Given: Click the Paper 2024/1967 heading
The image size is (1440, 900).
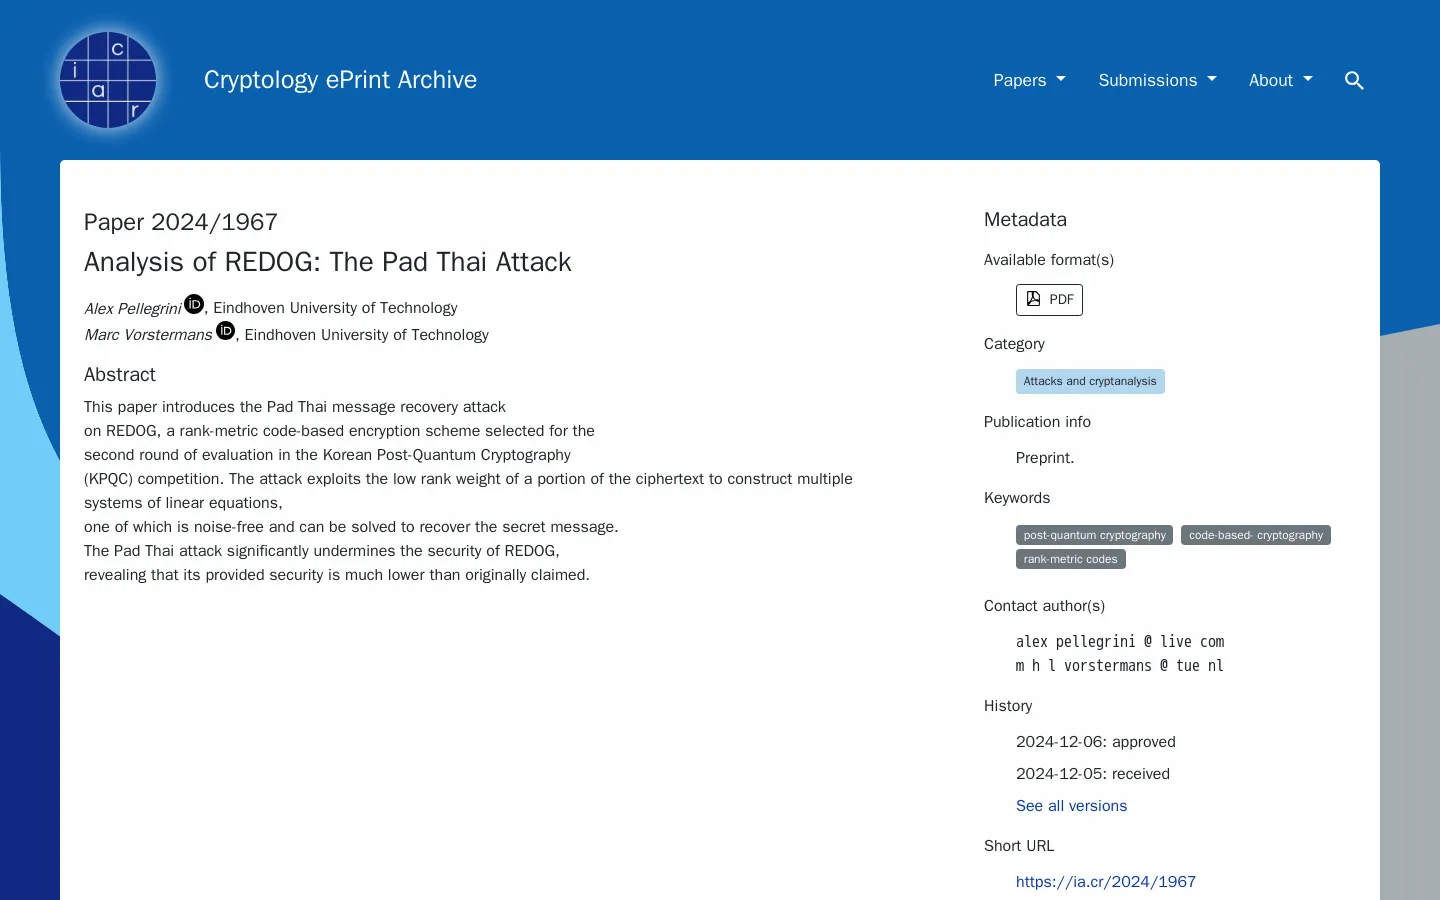Looking at the screenshot, I should [x=181, y=222].
